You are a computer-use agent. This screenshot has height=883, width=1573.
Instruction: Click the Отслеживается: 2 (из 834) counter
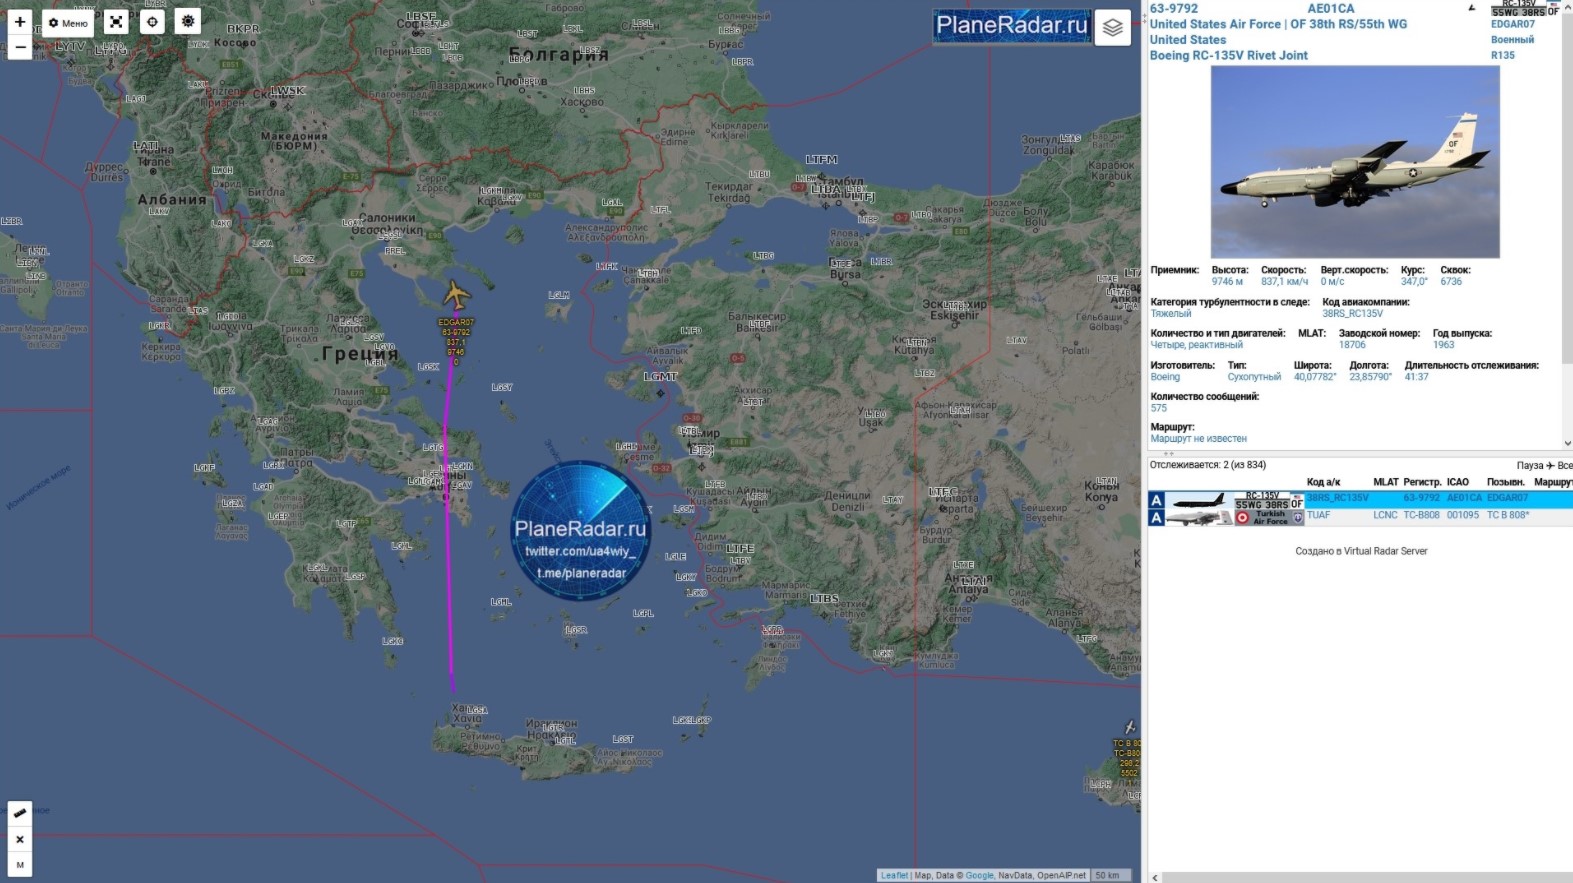pyautogui.click(x=1208, y=465)
